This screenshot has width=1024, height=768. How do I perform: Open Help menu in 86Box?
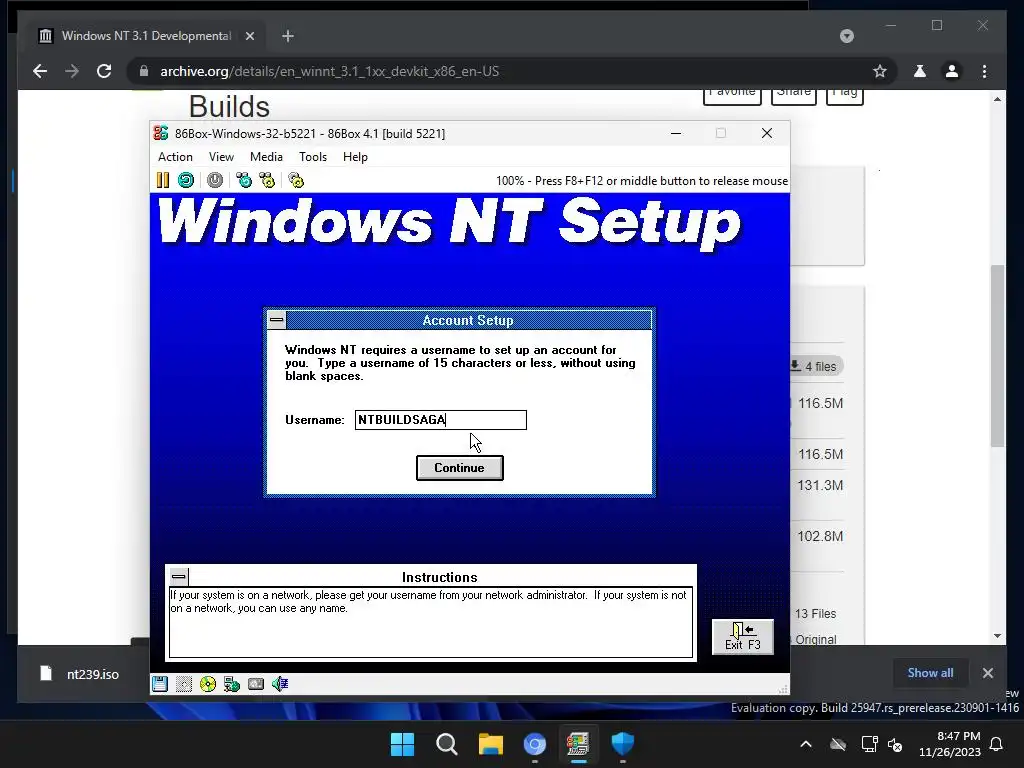[355, 157]
